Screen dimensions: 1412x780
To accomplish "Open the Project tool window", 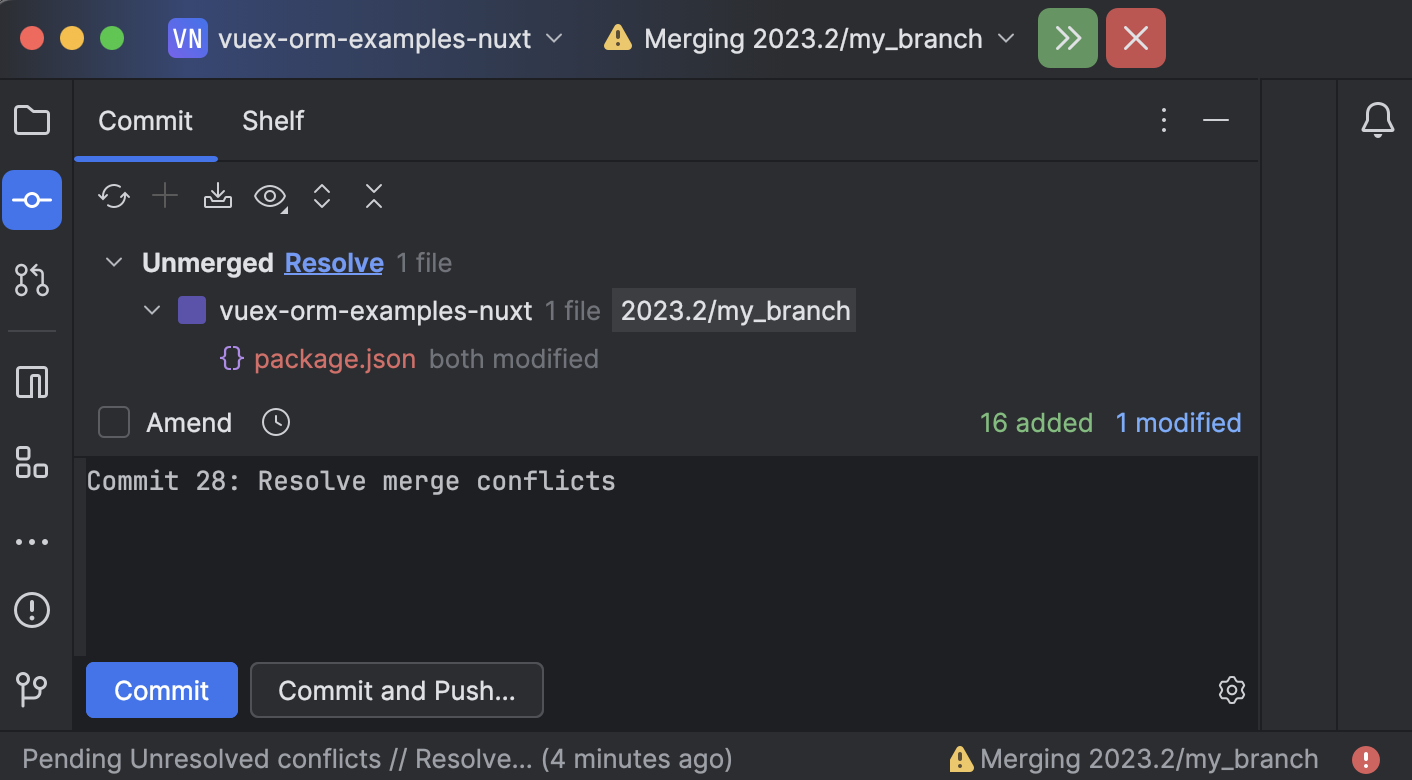I will click(31, 120).
